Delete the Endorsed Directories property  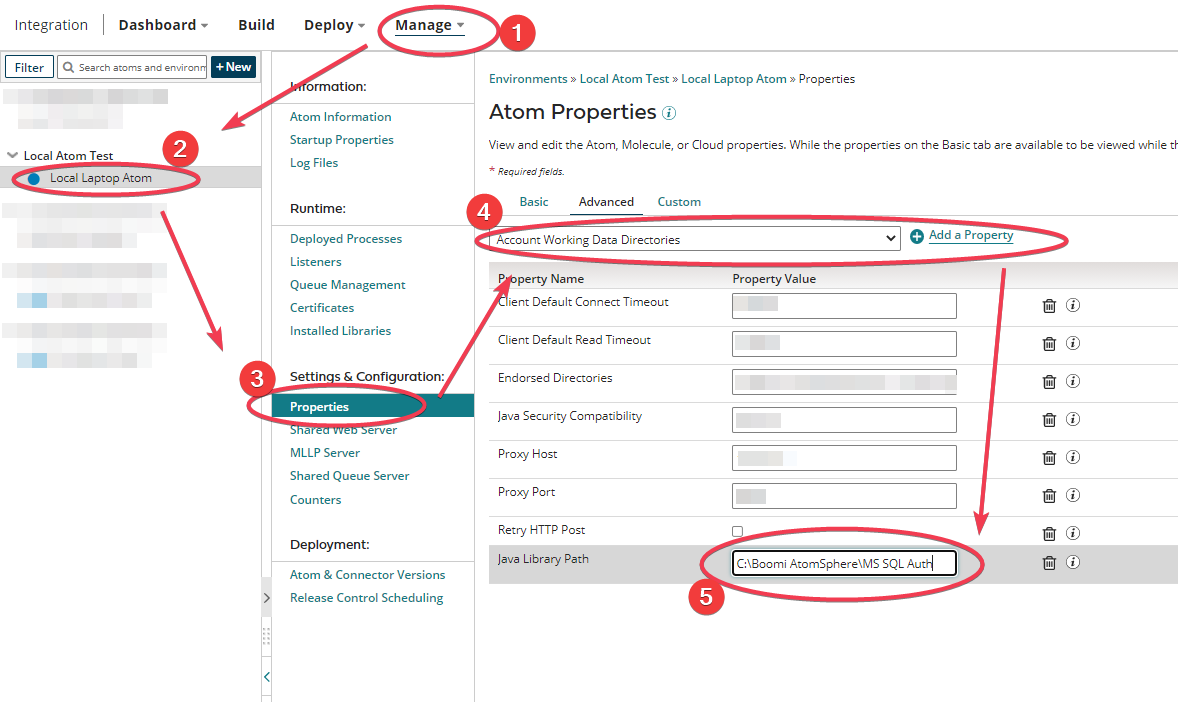[1049, 381]
